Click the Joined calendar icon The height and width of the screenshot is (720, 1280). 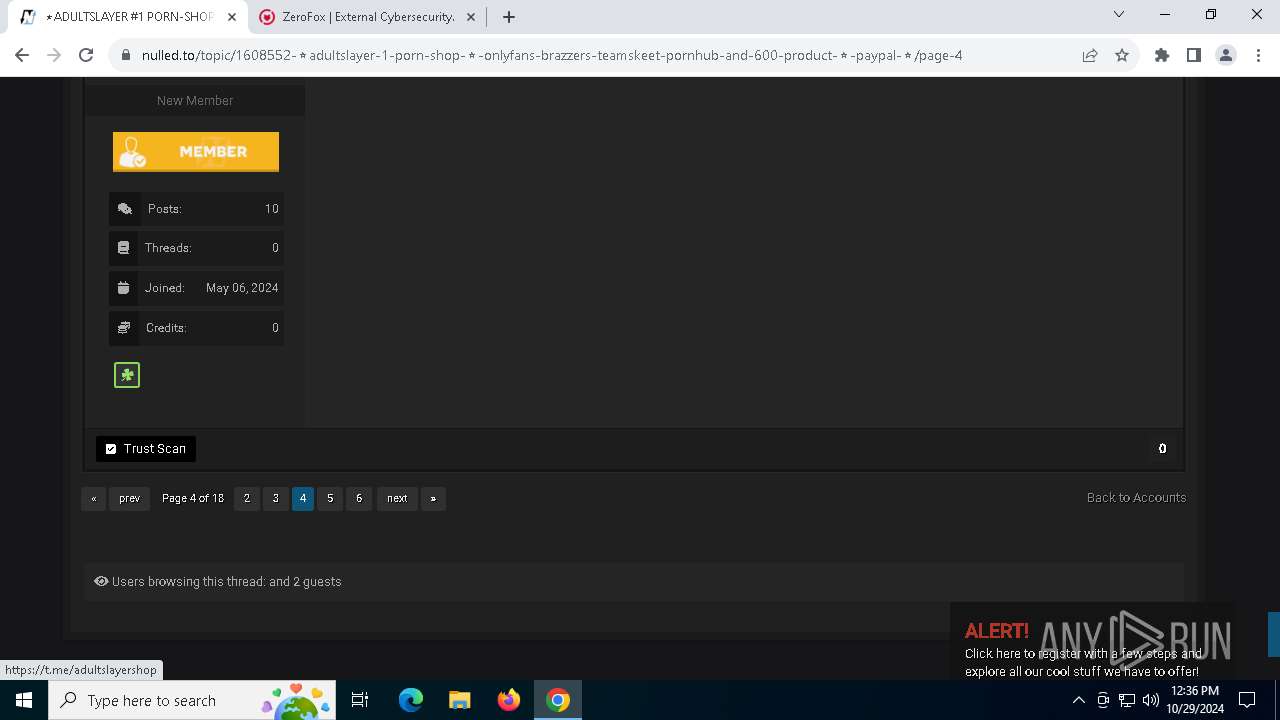pos(124,288)
